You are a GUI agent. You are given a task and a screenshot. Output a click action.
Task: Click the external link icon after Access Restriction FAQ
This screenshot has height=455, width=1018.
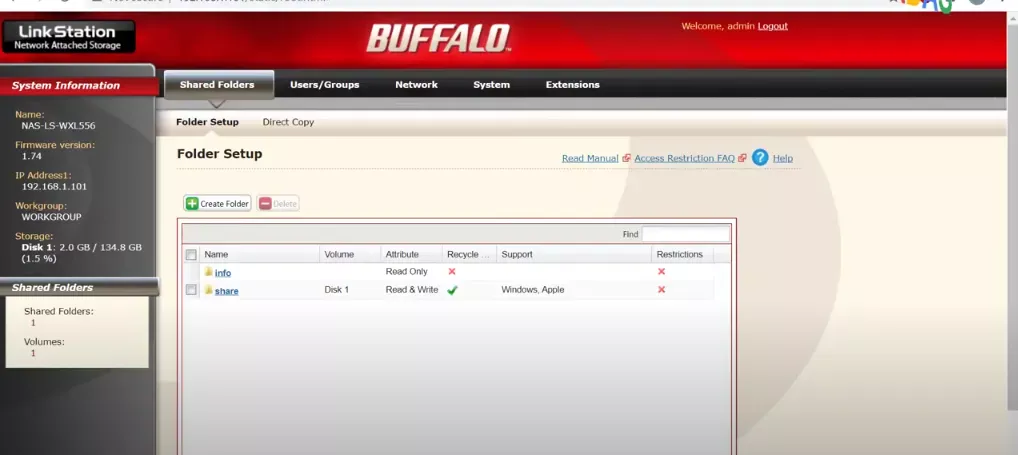tap(742, 158)
